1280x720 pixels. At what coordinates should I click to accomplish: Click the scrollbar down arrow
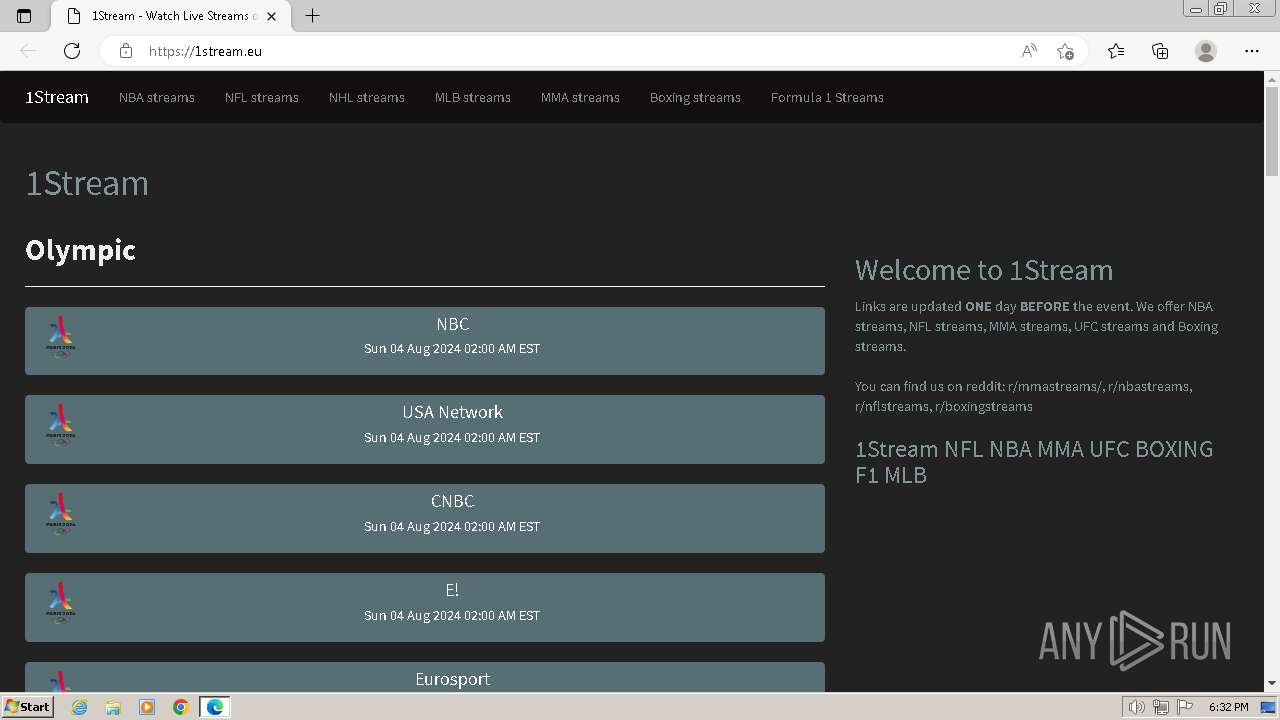[1272, 683]
